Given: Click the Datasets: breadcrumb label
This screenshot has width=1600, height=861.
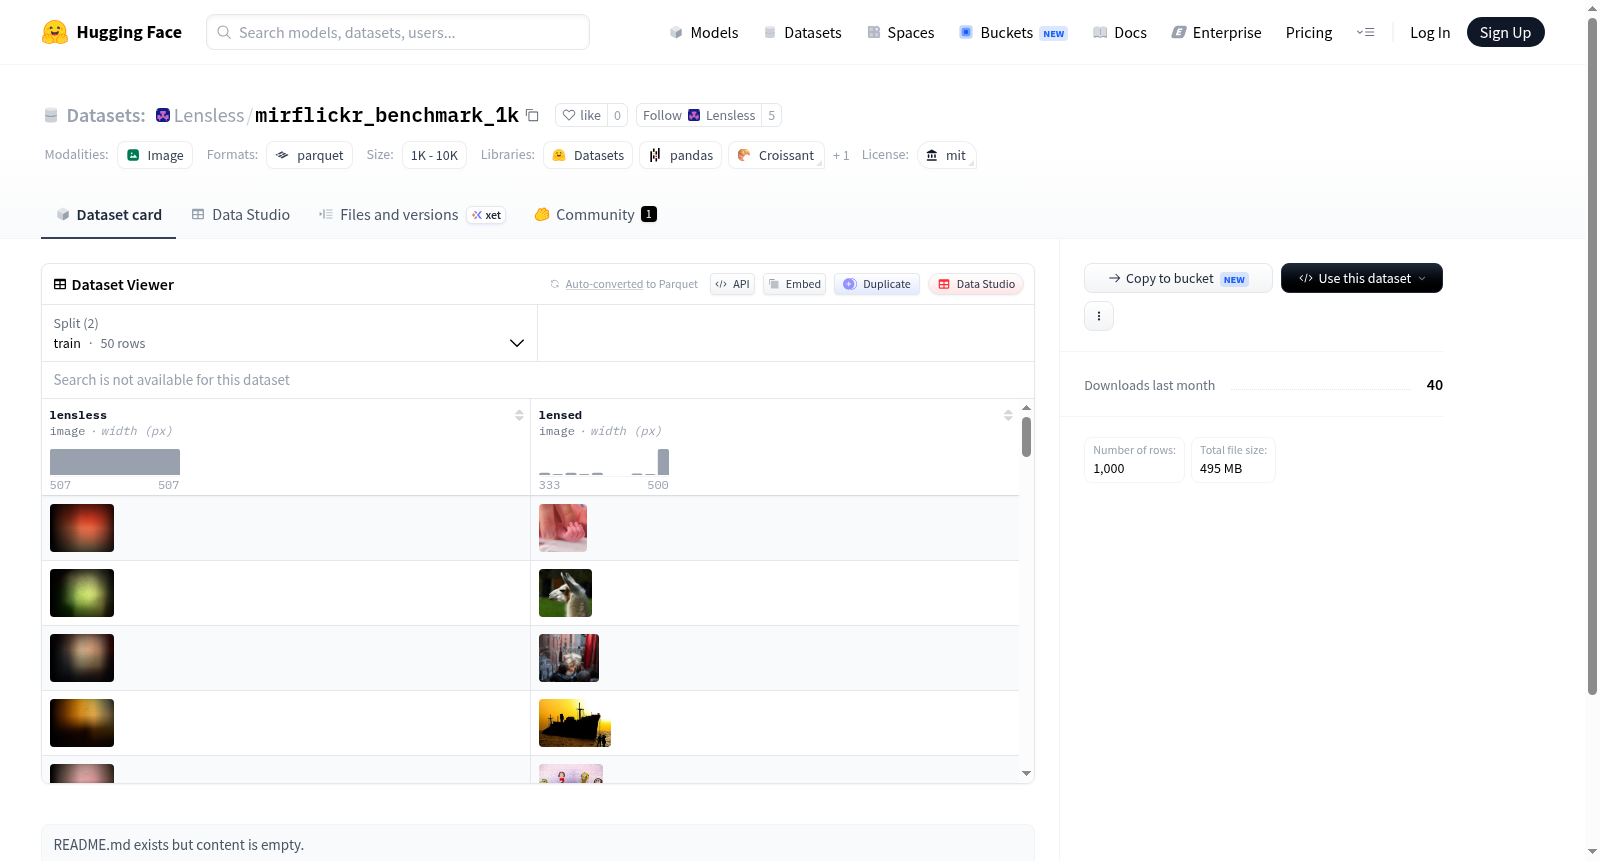Looking at the screenshot, I should [x=106, y=115].
